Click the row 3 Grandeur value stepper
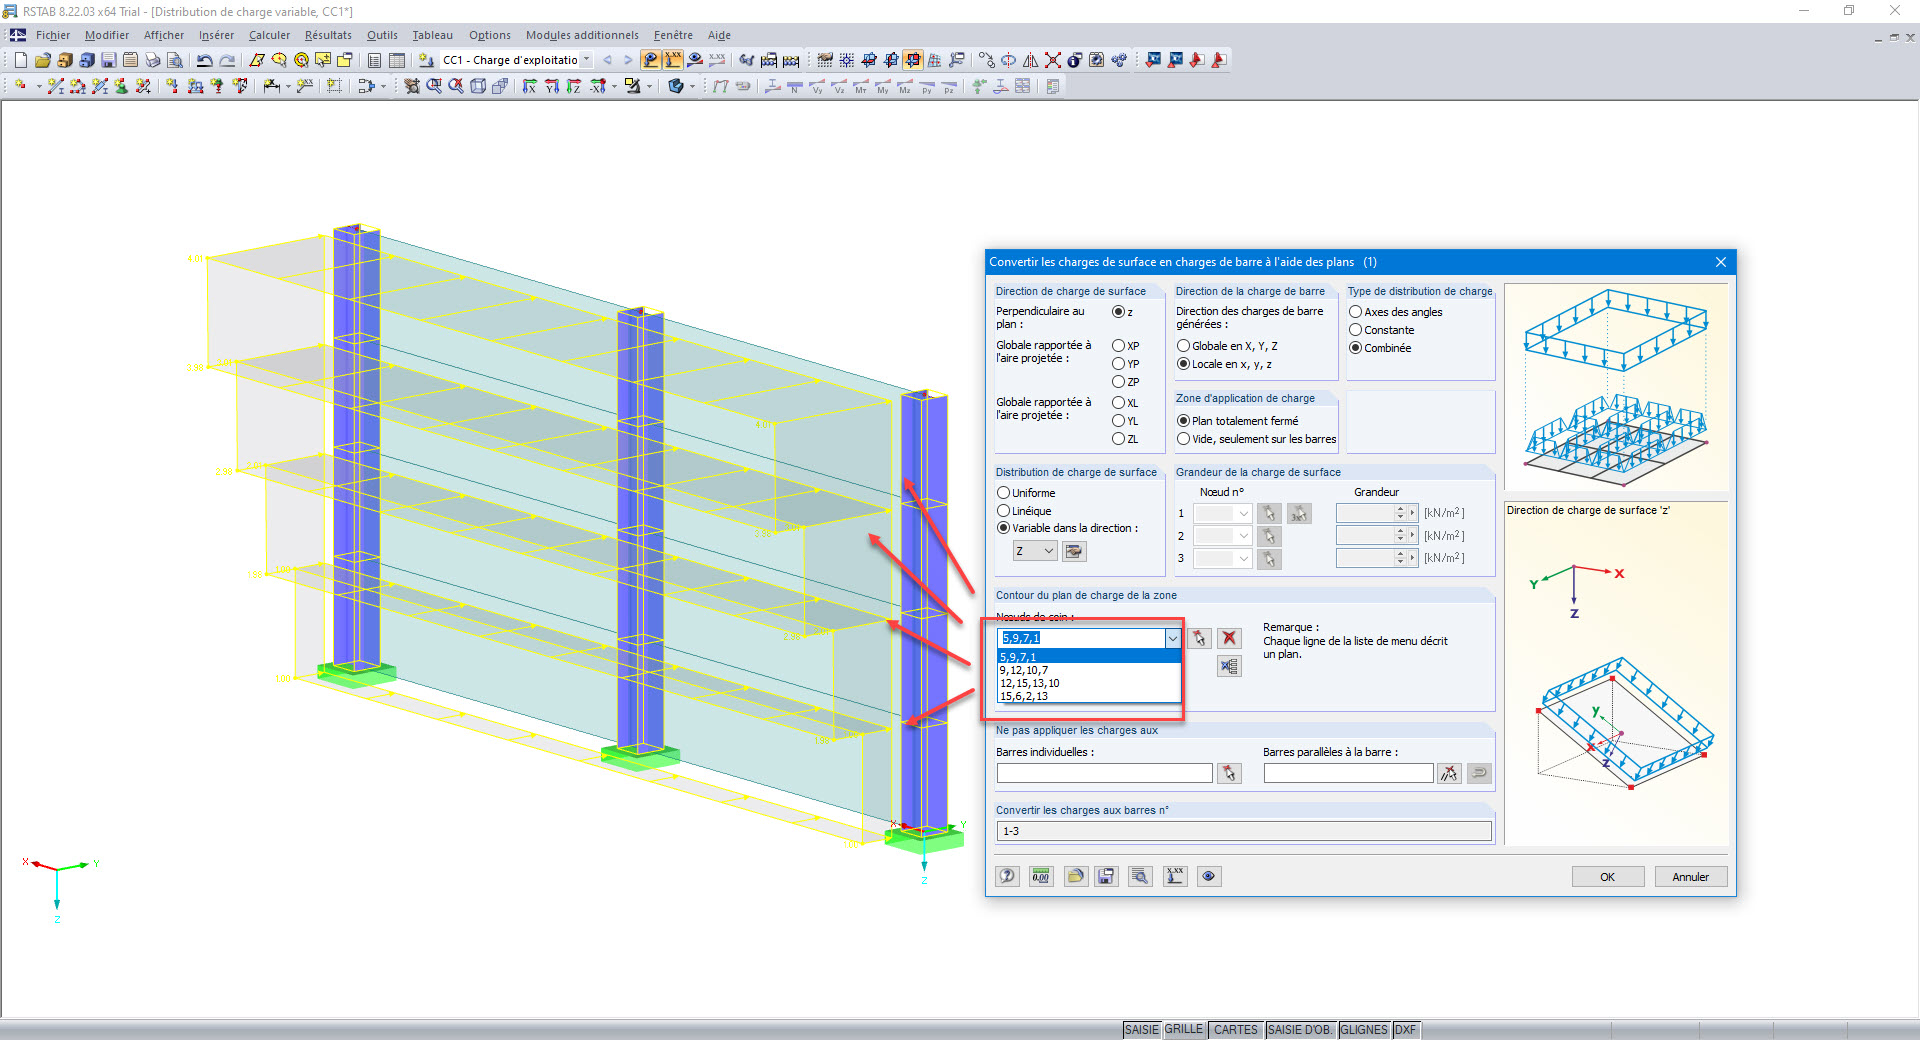This screenshot has width=1920, height=1040. pos(1400,559)
